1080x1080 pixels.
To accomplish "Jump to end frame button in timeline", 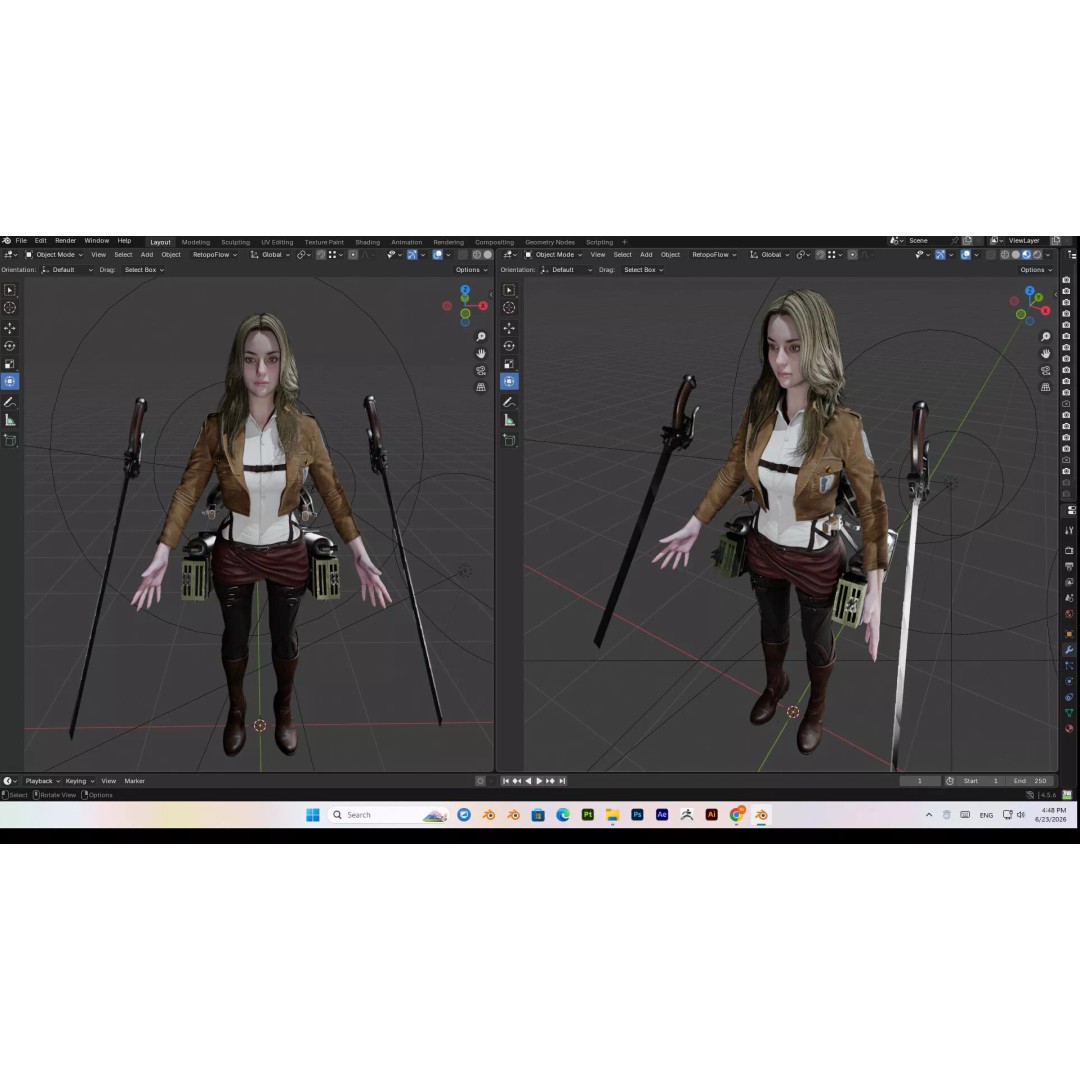I will point(562,781).
